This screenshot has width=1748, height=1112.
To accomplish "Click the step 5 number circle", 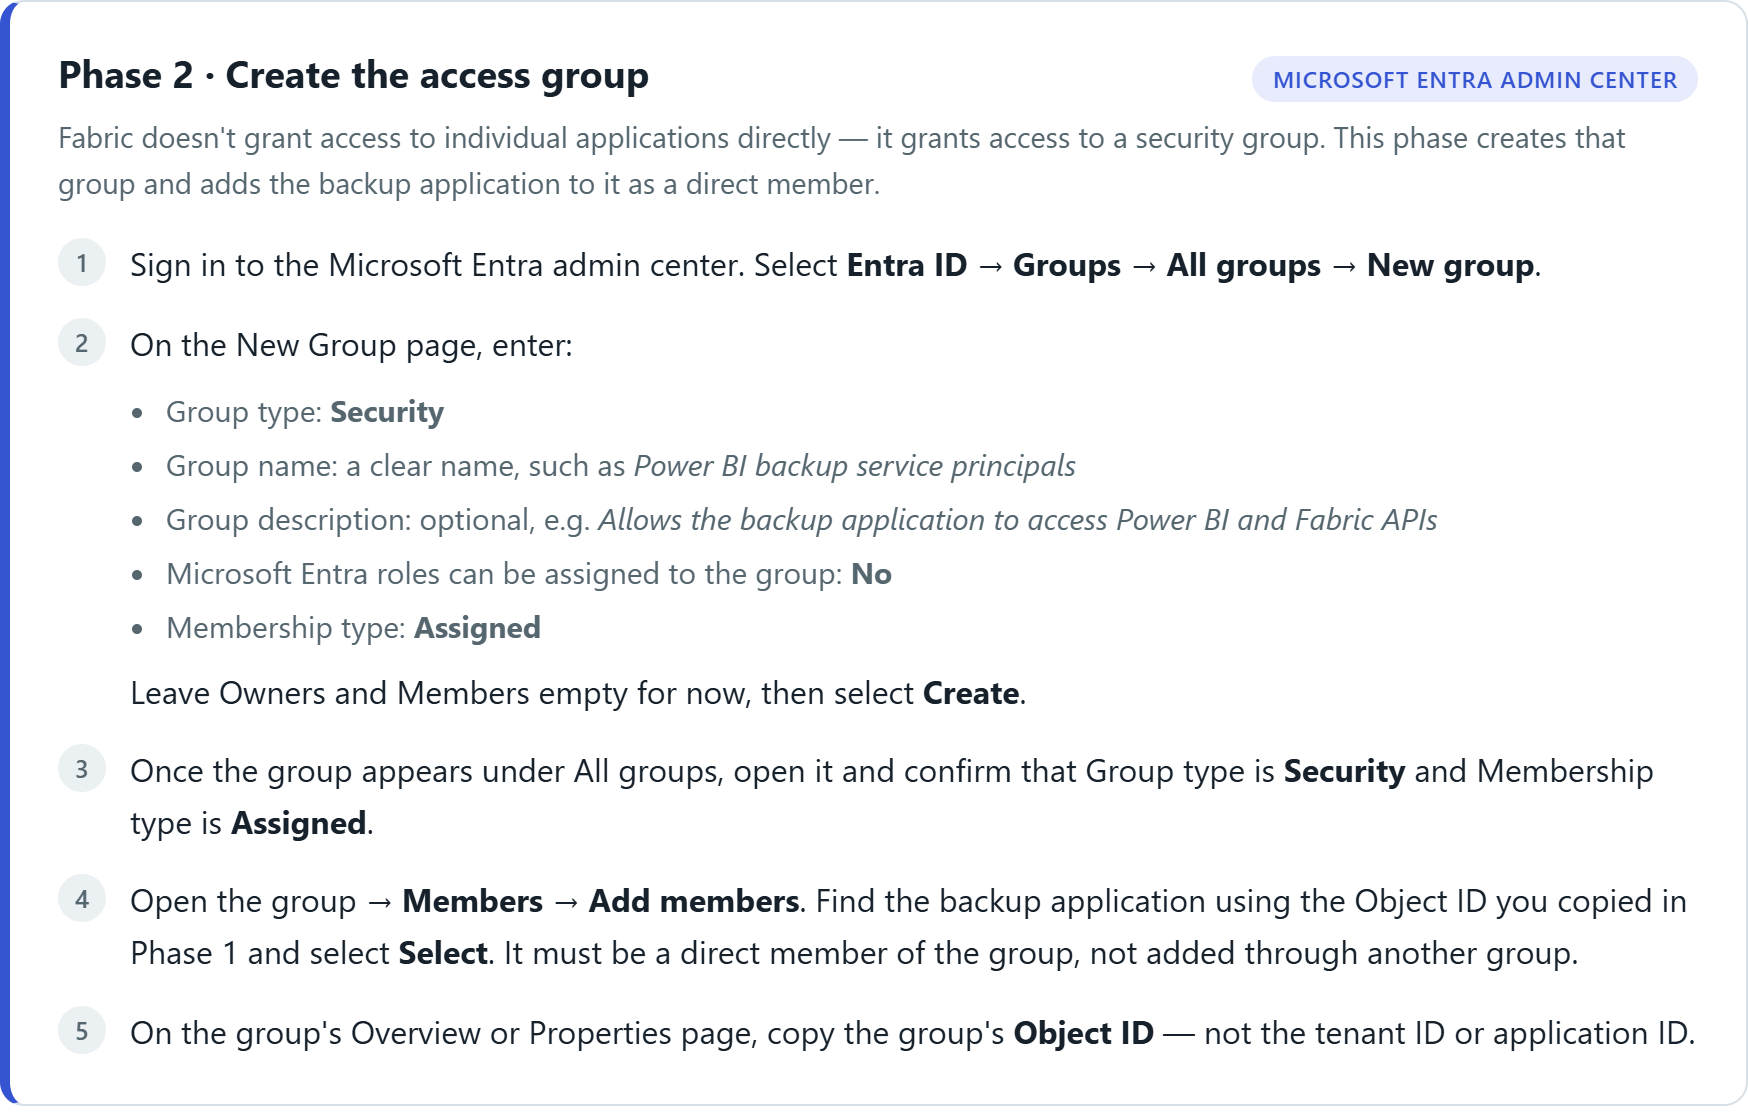I will 82,1031.
